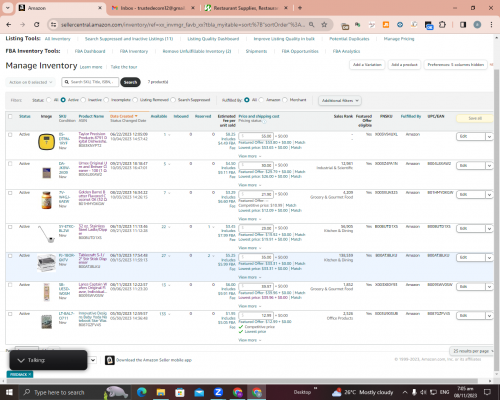Change the 25 results per page dropdown
Screen dimensions: 500x400
click(x=473, y=351)
